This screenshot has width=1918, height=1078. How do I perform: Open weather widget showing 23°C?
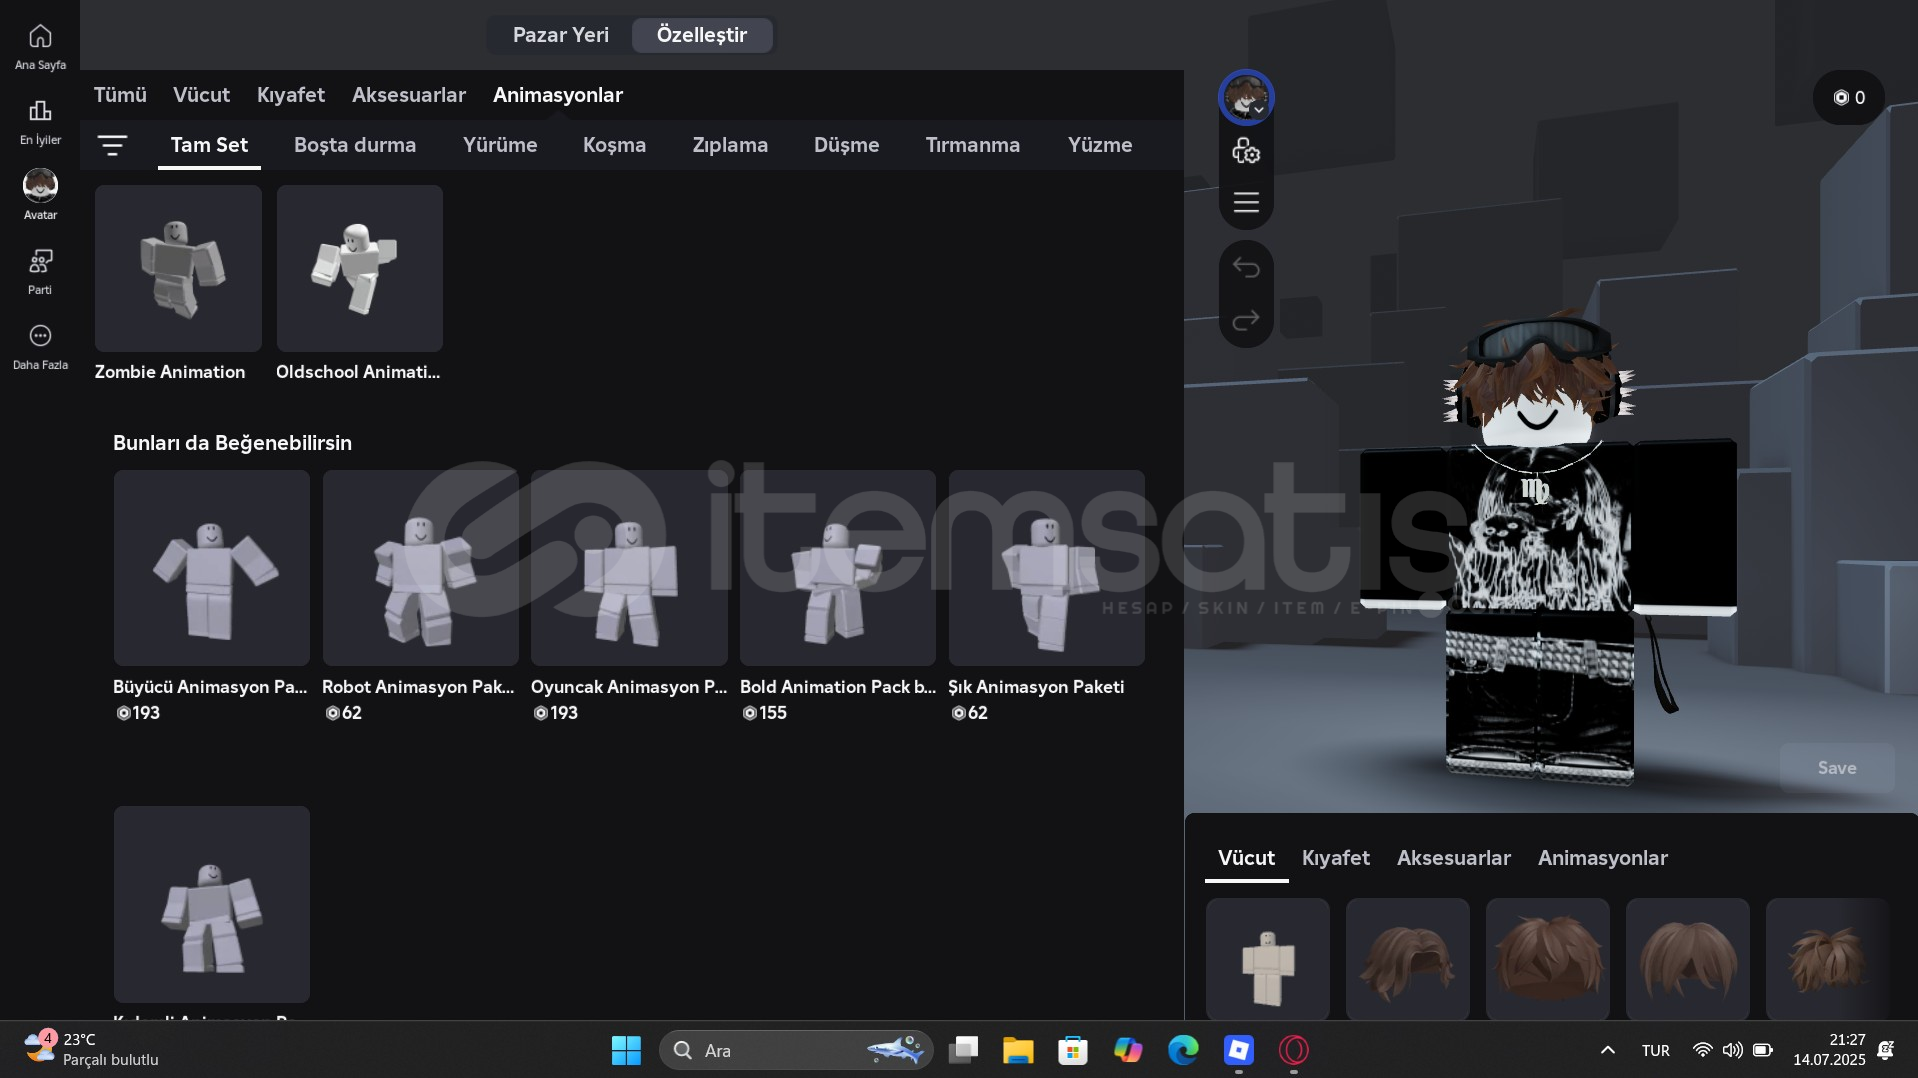coord(92,1050)
